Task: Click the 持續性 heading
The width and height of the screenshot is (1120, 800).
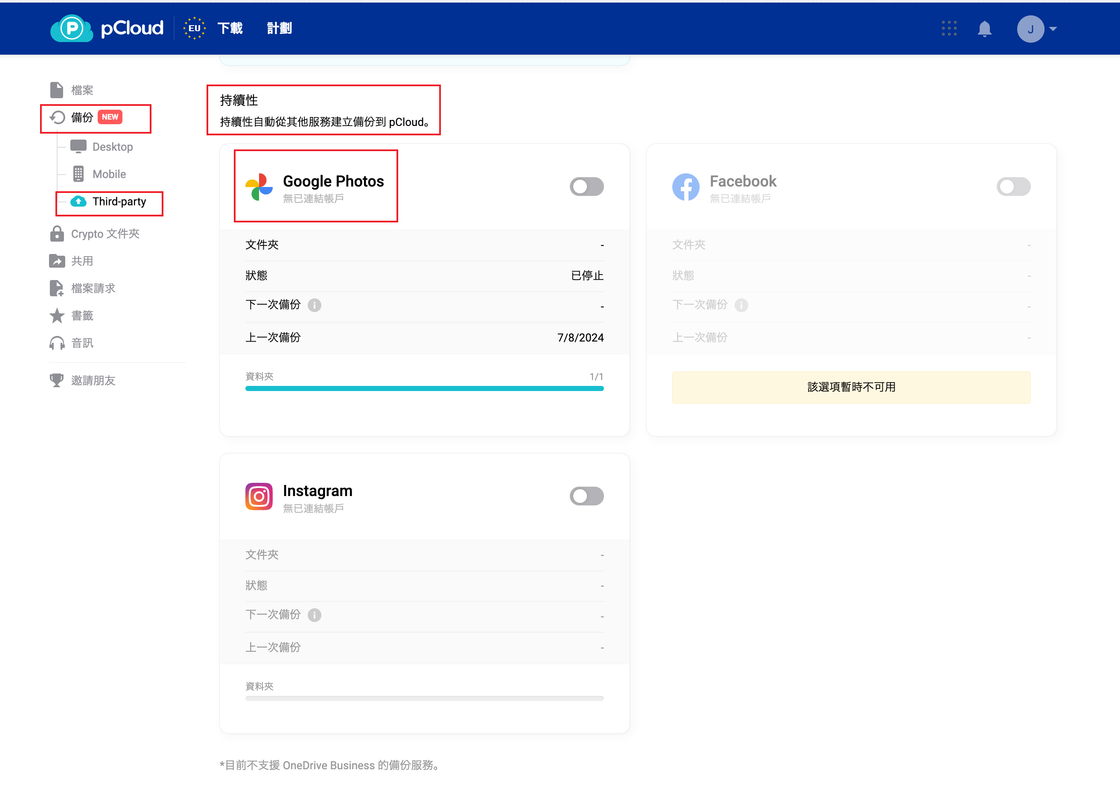Action: pos(239,100)
